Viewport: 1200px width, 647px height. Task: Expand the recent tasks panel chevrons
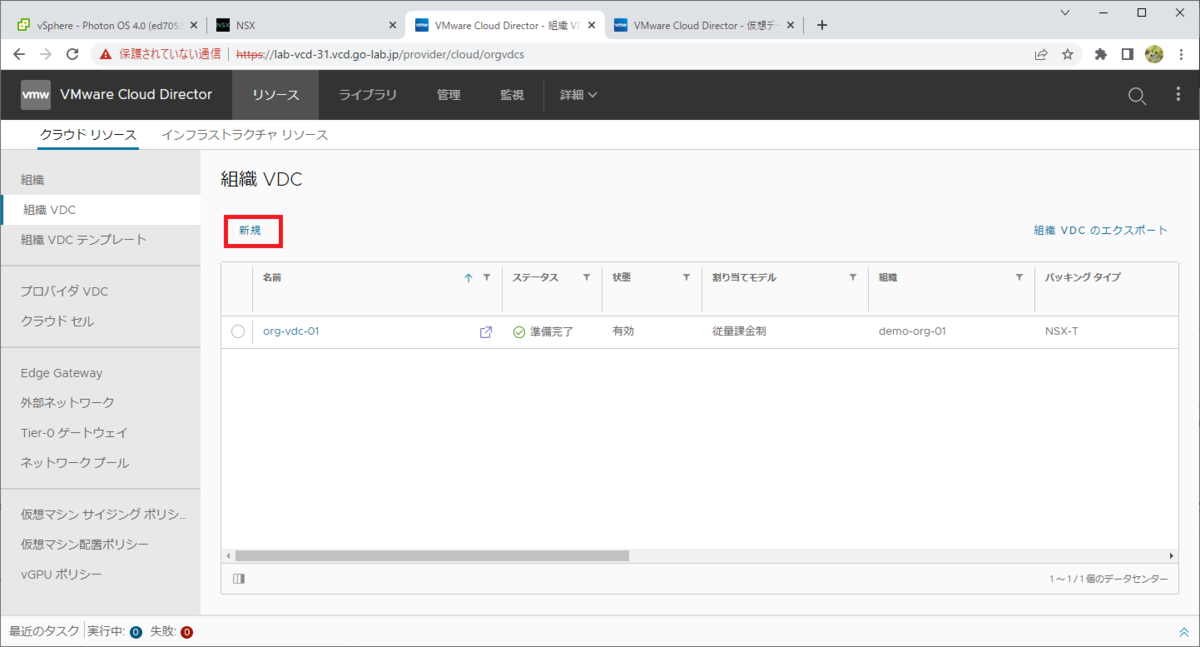pyautogui.click(x=1184, y=632)
